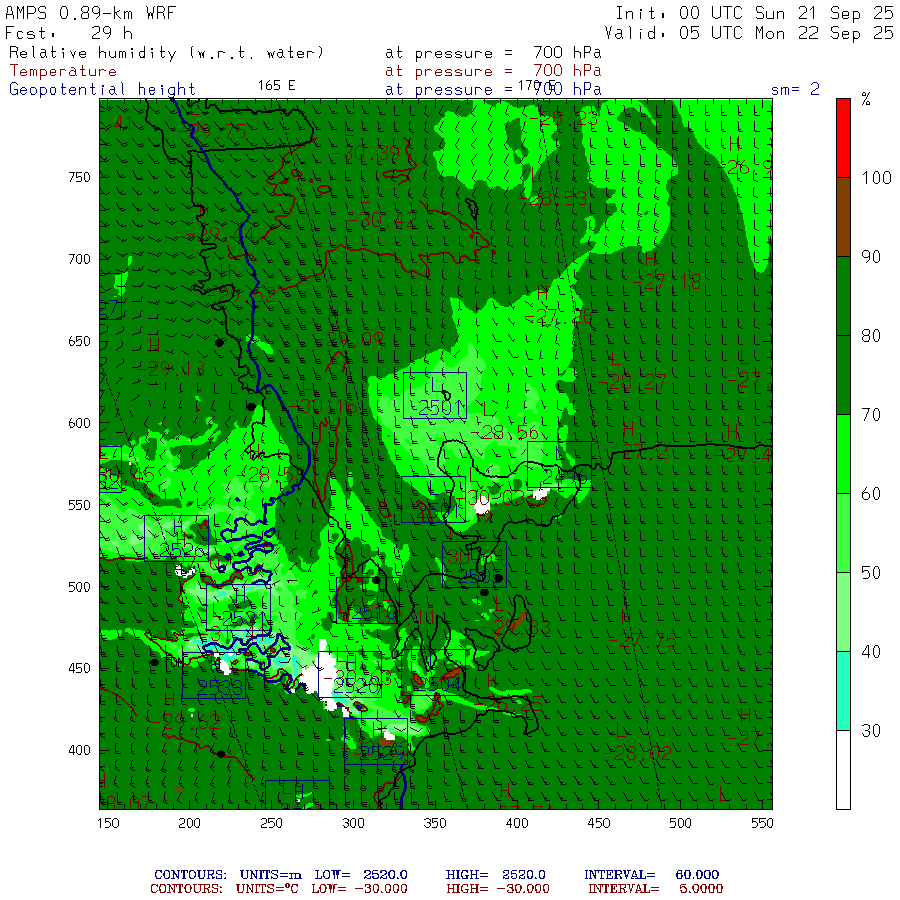Click the '%' unit label above colorbar

866,99
